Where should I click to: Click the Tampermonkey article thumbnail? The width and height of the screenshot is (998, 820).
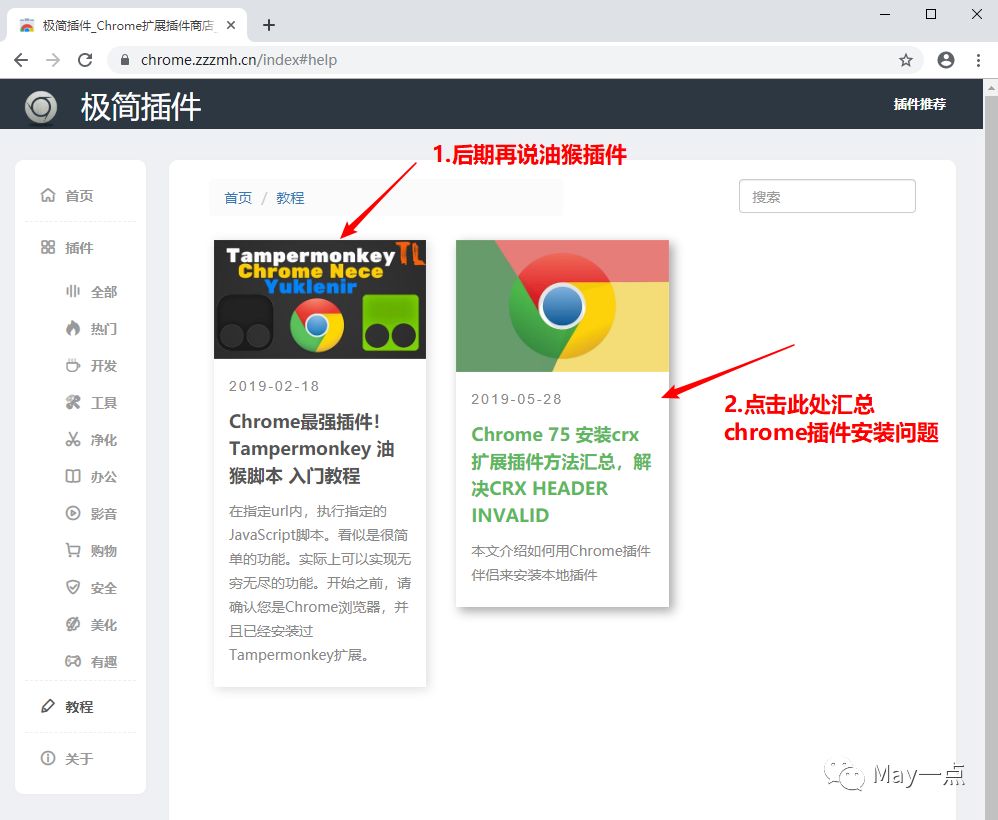tap(320, 299)
